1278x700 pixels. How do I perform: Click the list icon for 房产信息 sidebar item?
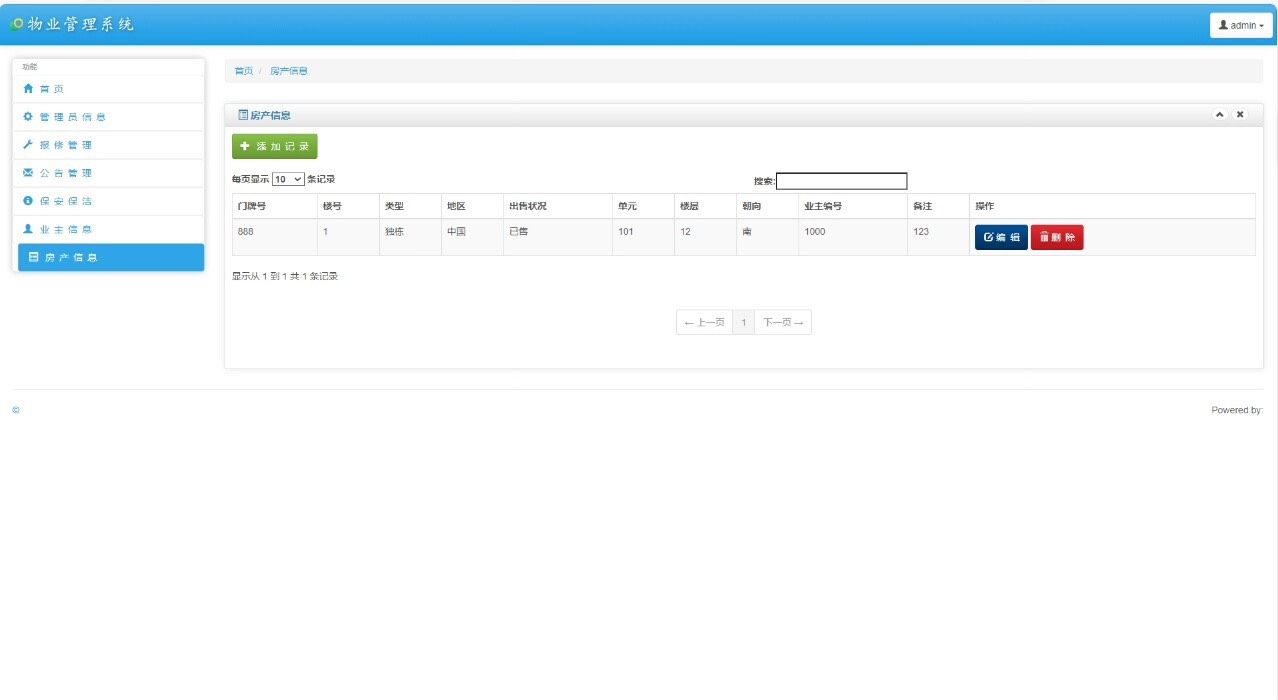point(34,258)
